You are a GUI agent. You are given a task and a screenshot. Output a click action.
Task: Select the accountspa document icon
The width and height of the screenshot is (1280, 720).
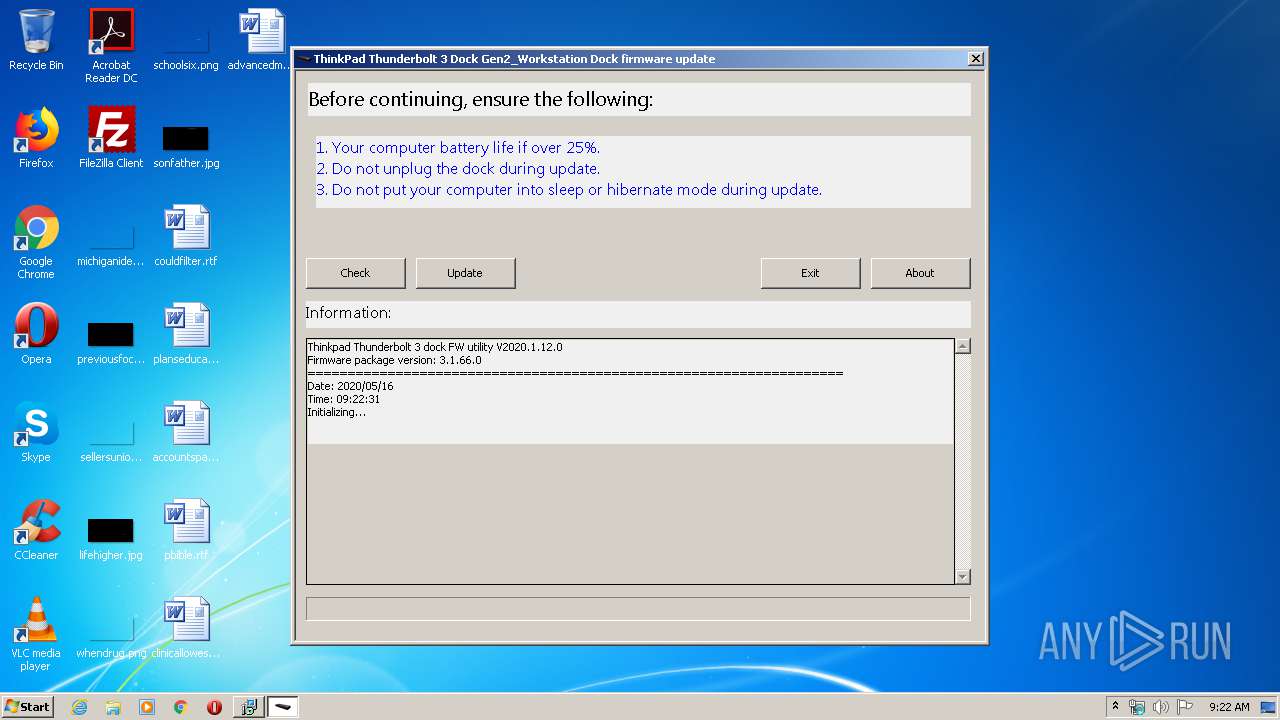[186, 432]
